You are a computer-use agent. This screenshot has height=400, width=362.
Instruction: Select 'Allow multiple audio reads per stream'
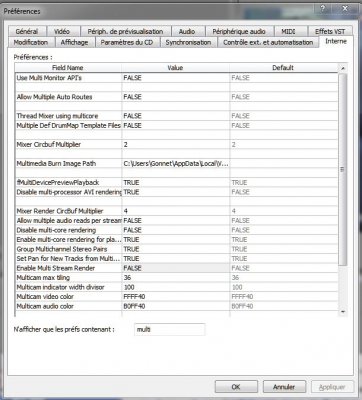pyautogui.click(x=69, y=221)
